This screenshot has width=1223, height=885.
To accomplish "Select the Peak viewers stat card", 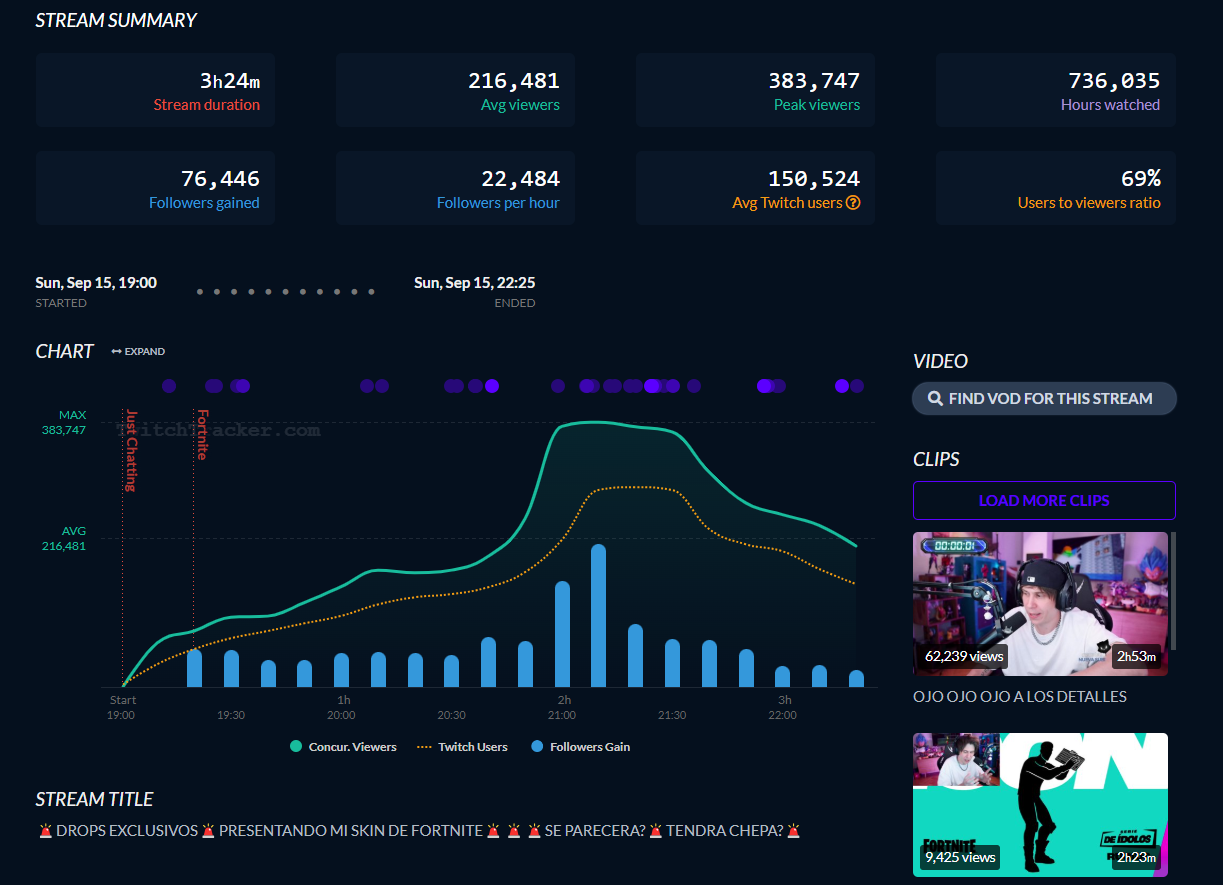I will pos(755,90).
